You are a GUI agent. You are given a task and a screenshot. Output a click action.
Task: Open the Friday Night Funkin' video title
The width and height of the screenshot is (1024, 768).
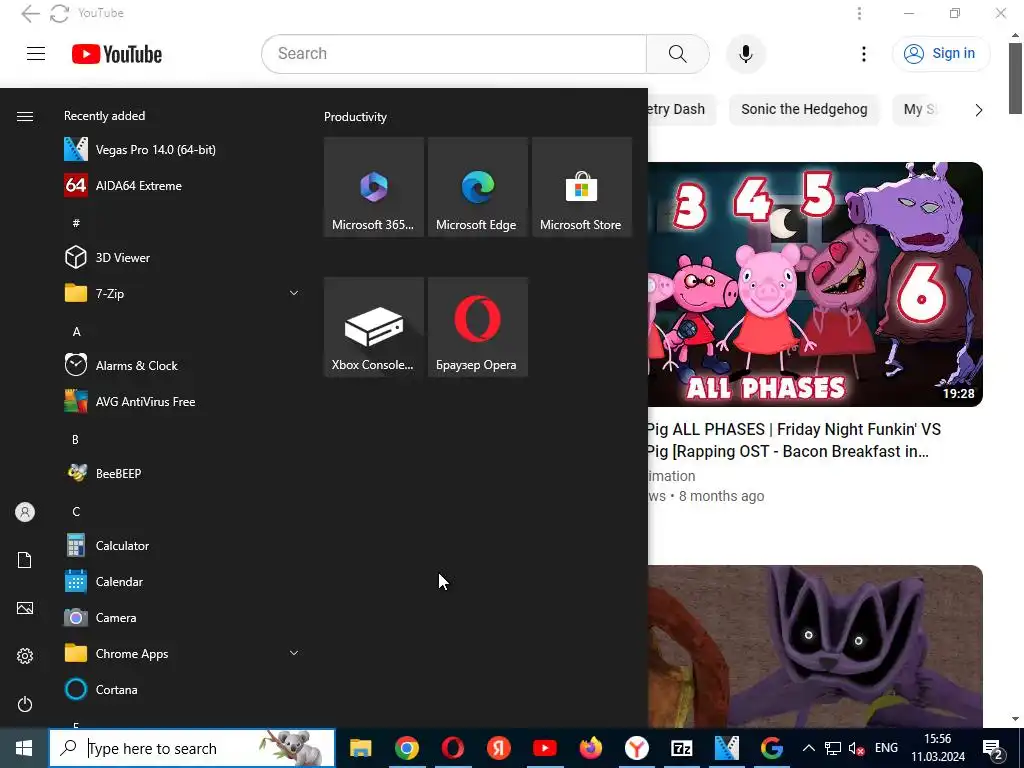[x=793, y=440]
